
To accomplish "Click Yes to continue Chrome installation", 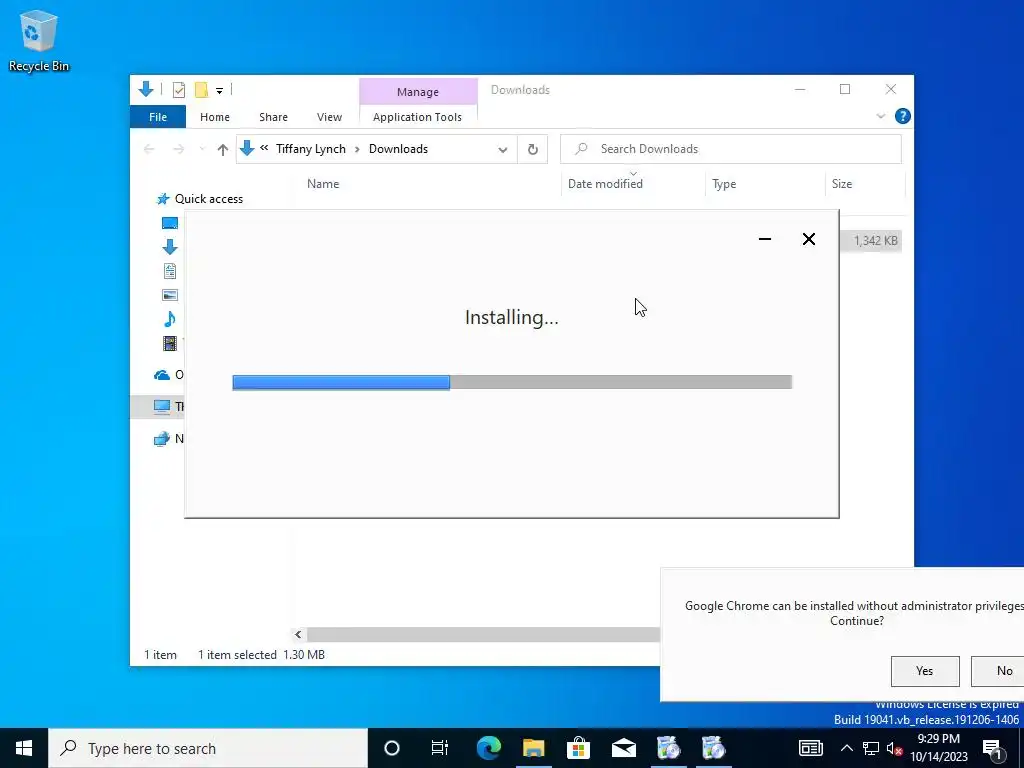I will pyautogui.click(x=925, y=671).
